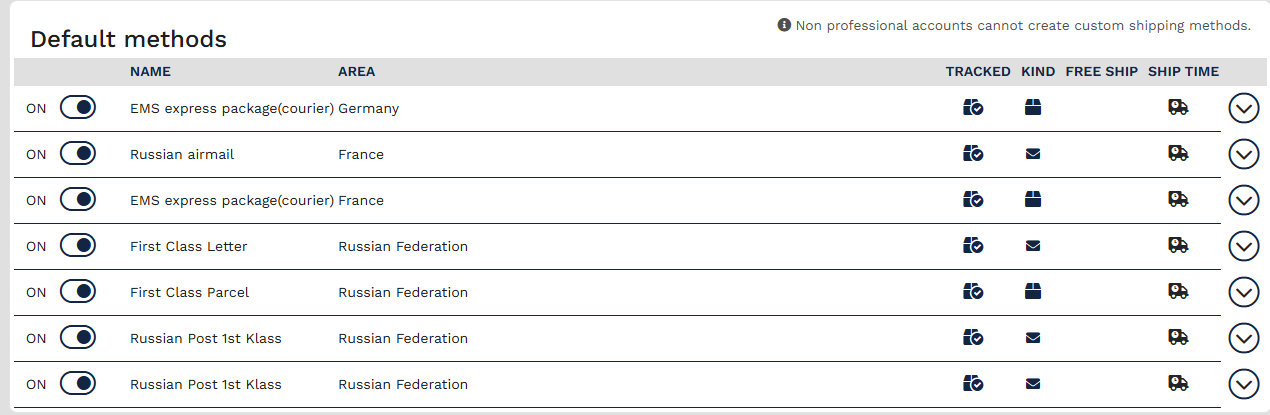Click the ship time truck for First Class Letter
This screenshot has height=415, width=1270.
[1178, 246]
